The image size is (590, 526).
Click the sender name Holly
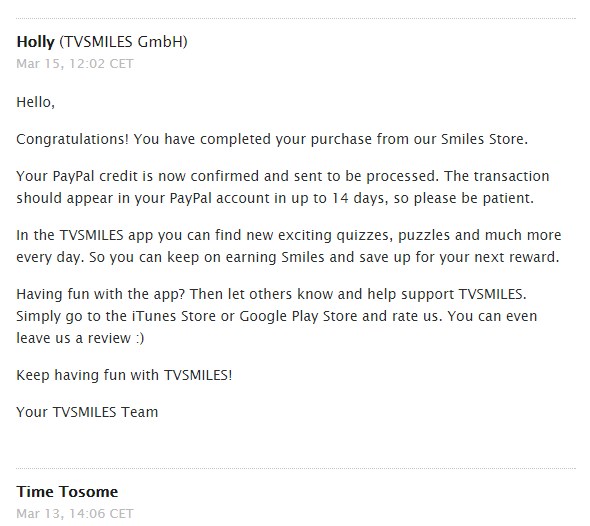pyautogui.click(x=35, y=42)
